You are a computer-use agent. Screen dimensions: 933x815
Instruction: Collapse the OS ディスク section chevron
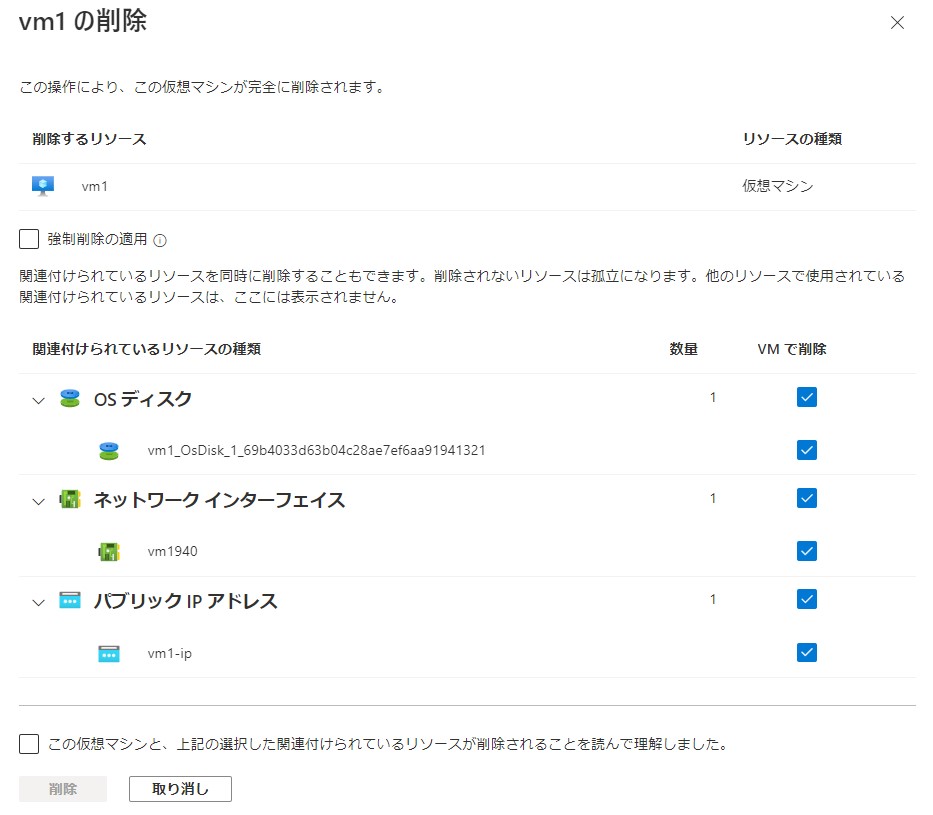click(39, 400)
